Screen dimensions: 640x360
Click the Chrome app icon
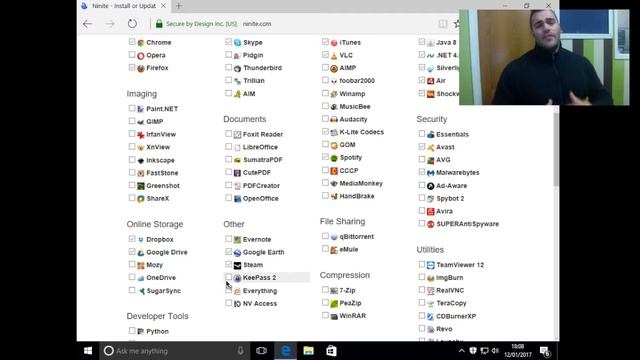point(141,42)
